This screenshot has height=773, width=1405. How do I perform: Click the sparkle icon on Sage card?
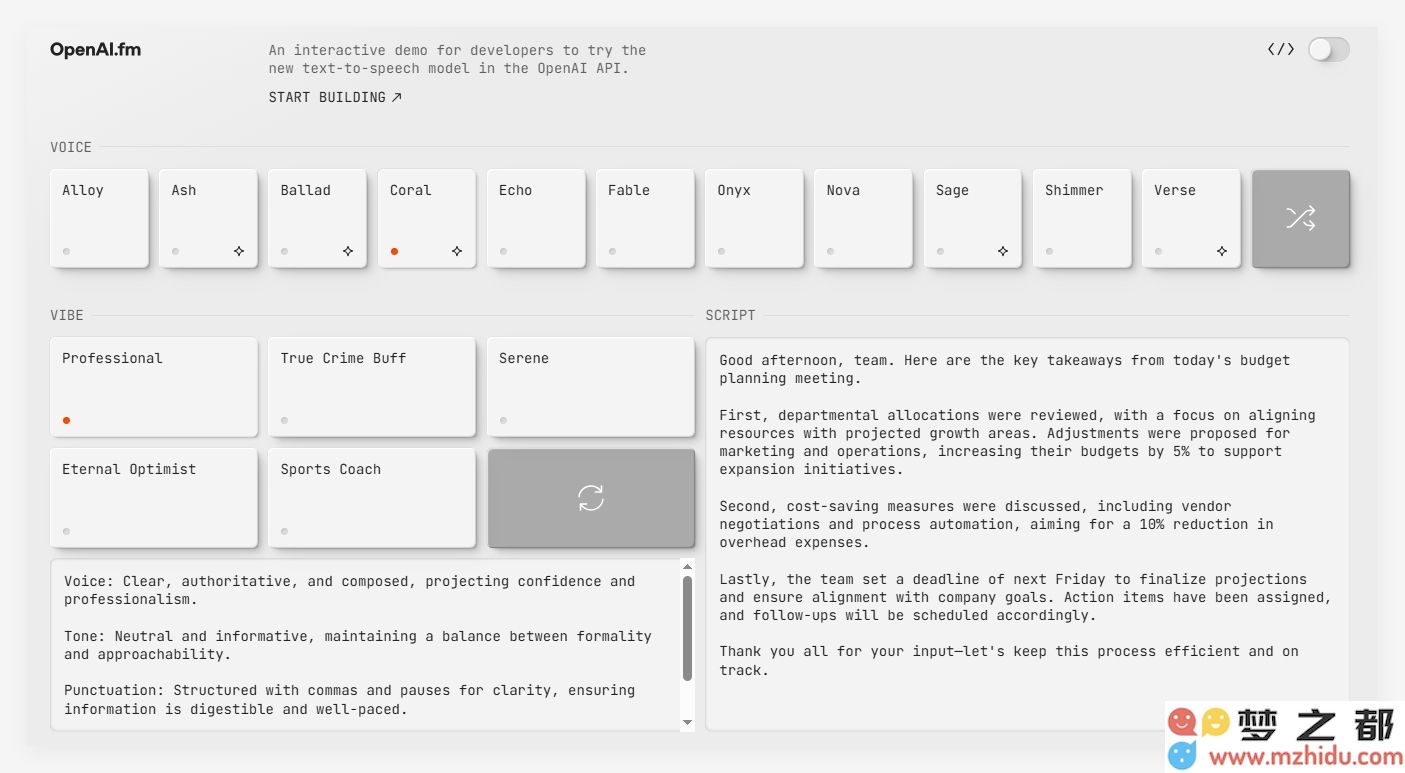pyautogui.click(x=1003, y=251)
